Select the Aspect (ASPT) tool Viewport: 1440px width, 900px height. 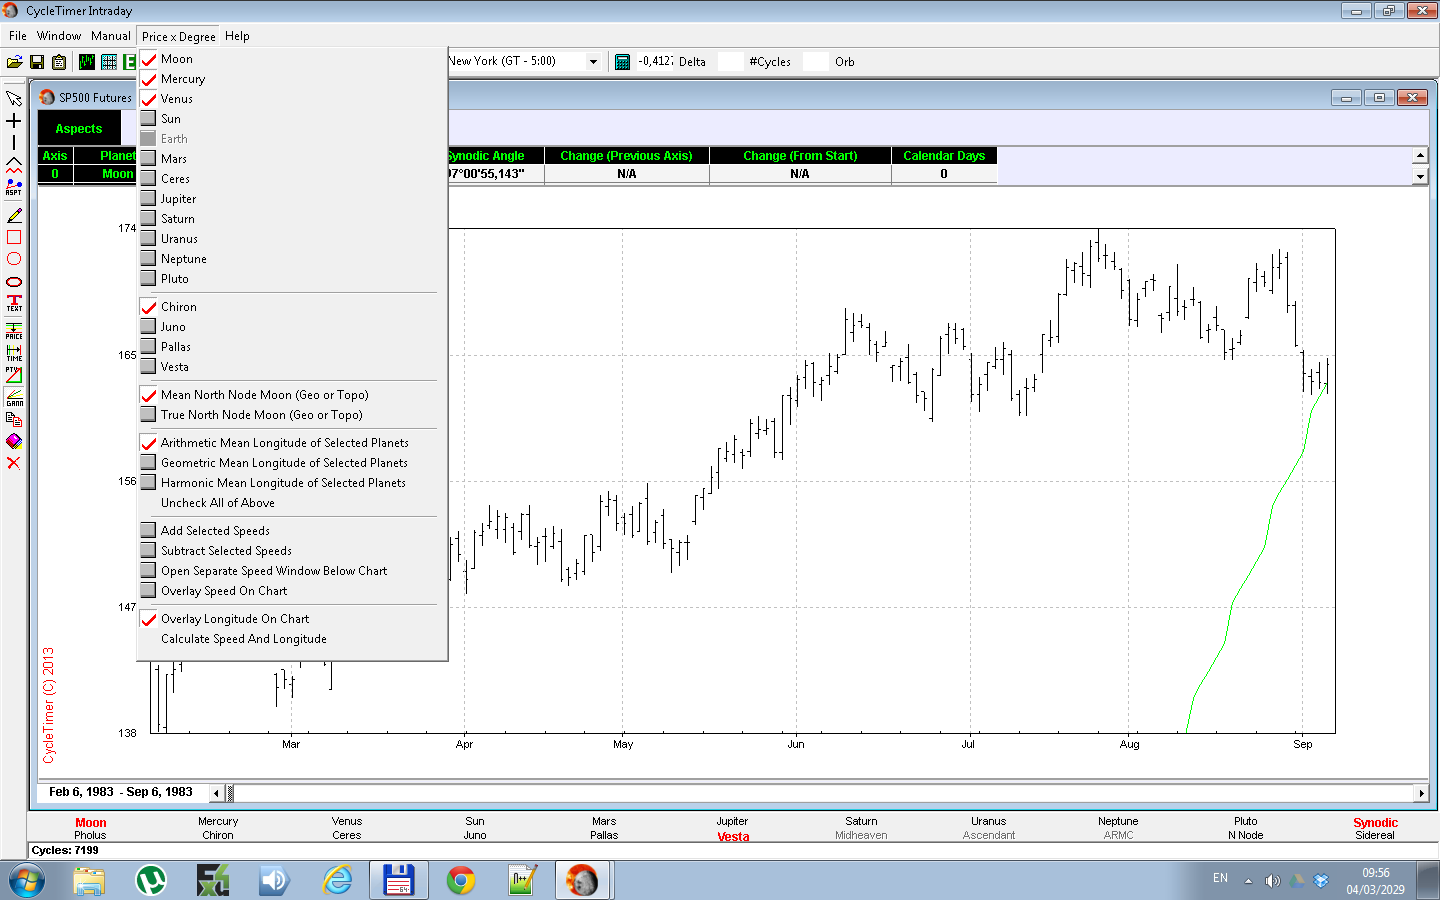(x=14, y=187)
